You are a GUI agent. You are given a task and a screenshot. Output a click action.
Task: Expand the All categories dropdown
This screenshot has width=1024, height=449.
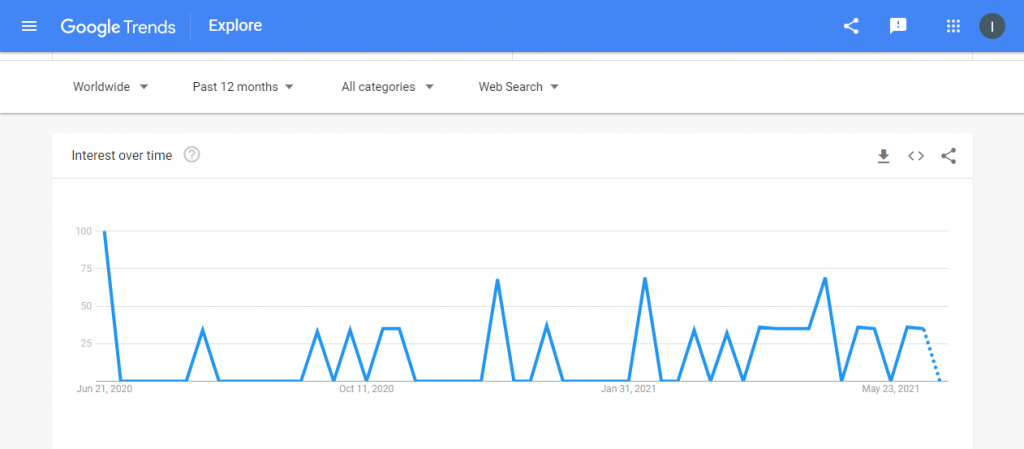[x=388, y=87]
